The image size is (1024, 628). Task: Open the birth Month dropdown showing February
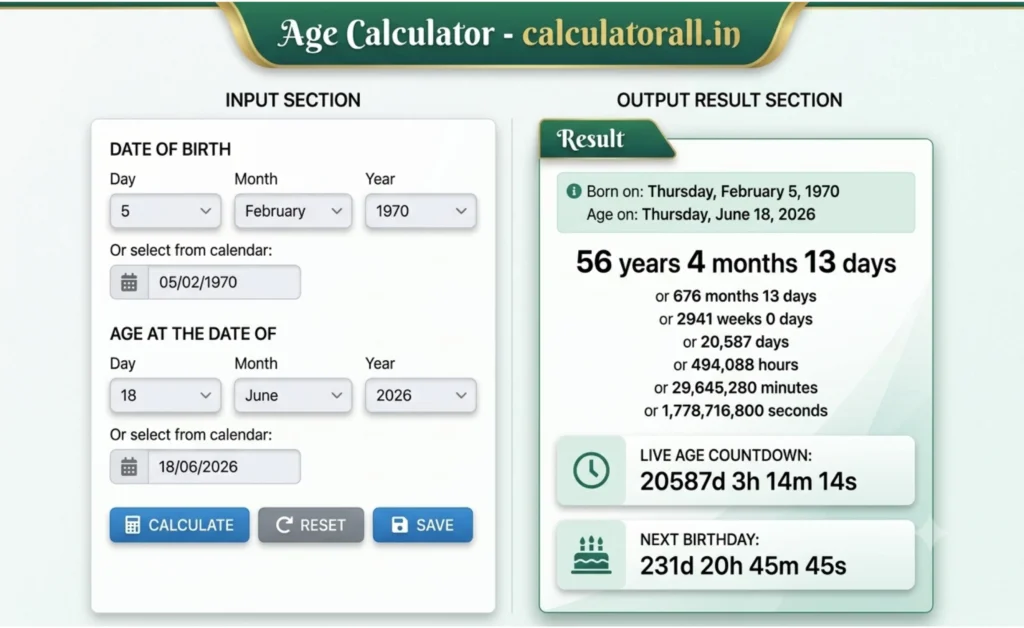pos(293,211)
